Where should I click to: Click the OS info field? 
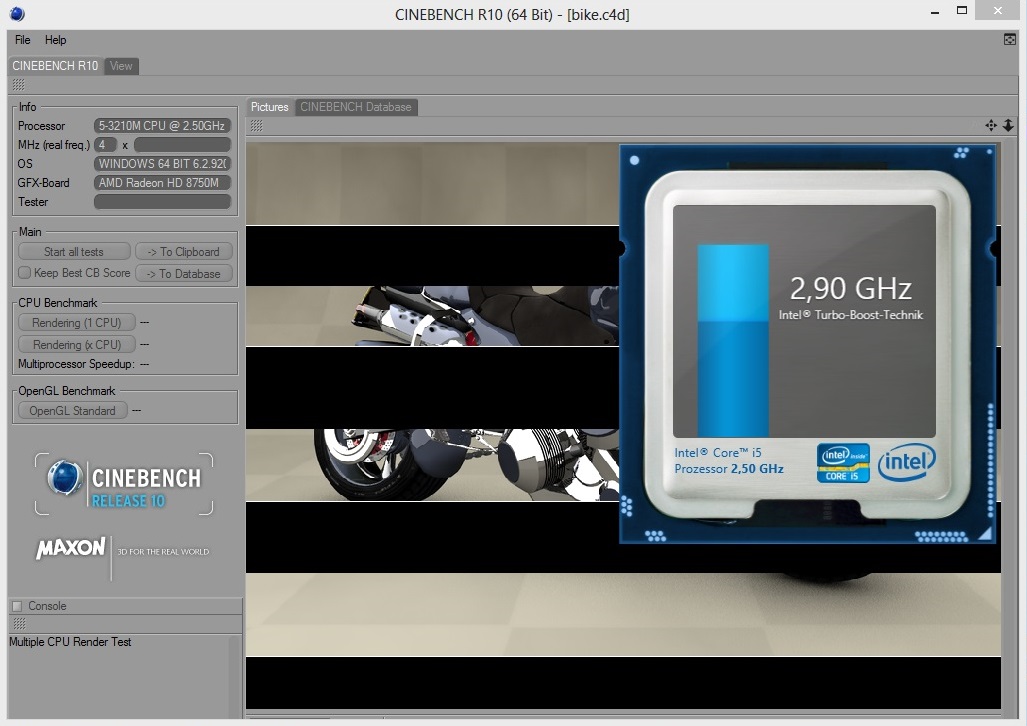(x=162, y=164)
